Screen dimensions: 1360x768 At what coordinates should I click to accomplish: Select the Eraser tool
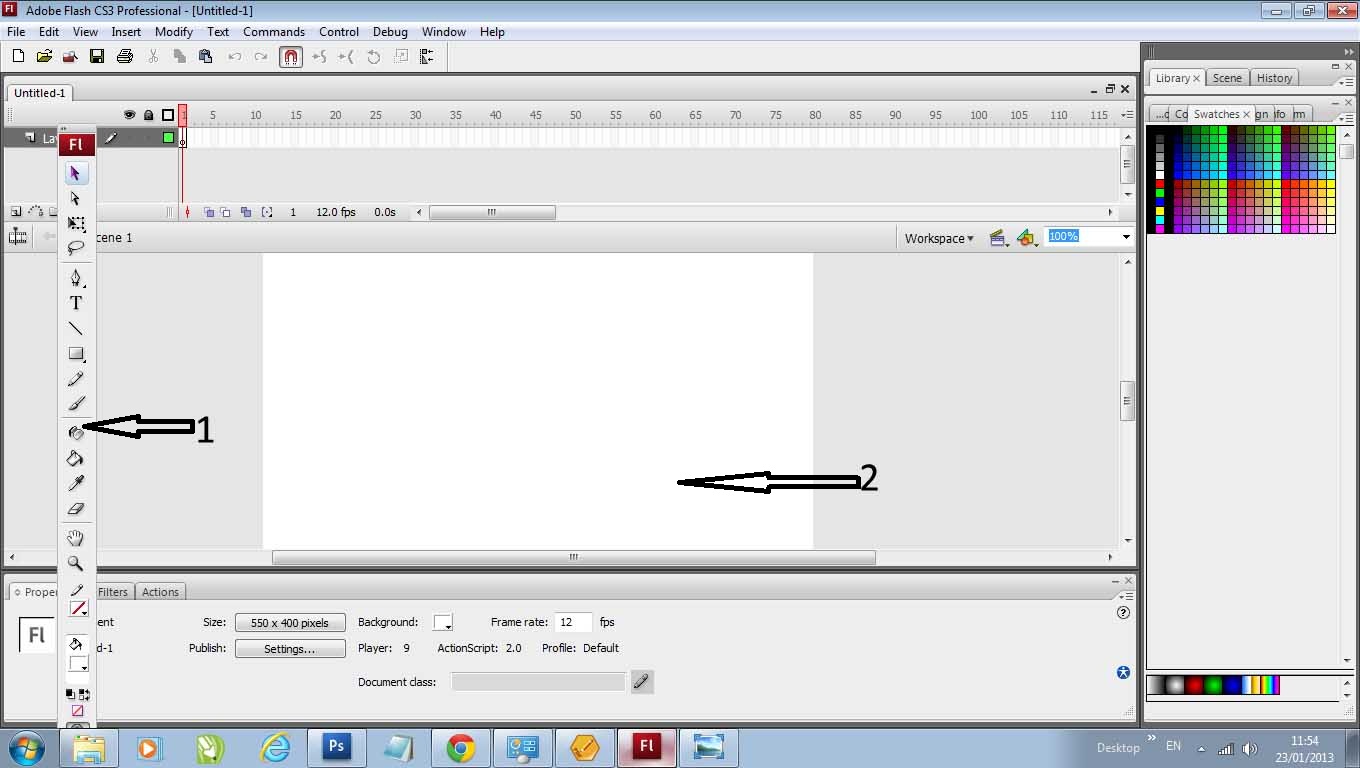[75, 508]
